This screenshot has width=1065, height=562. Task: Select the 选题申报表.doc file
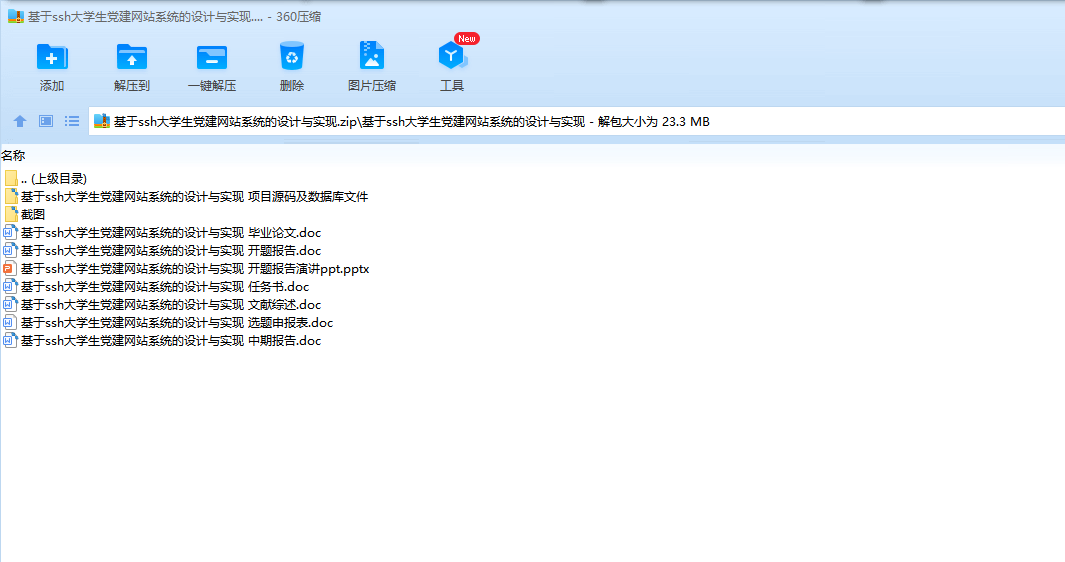168,323
